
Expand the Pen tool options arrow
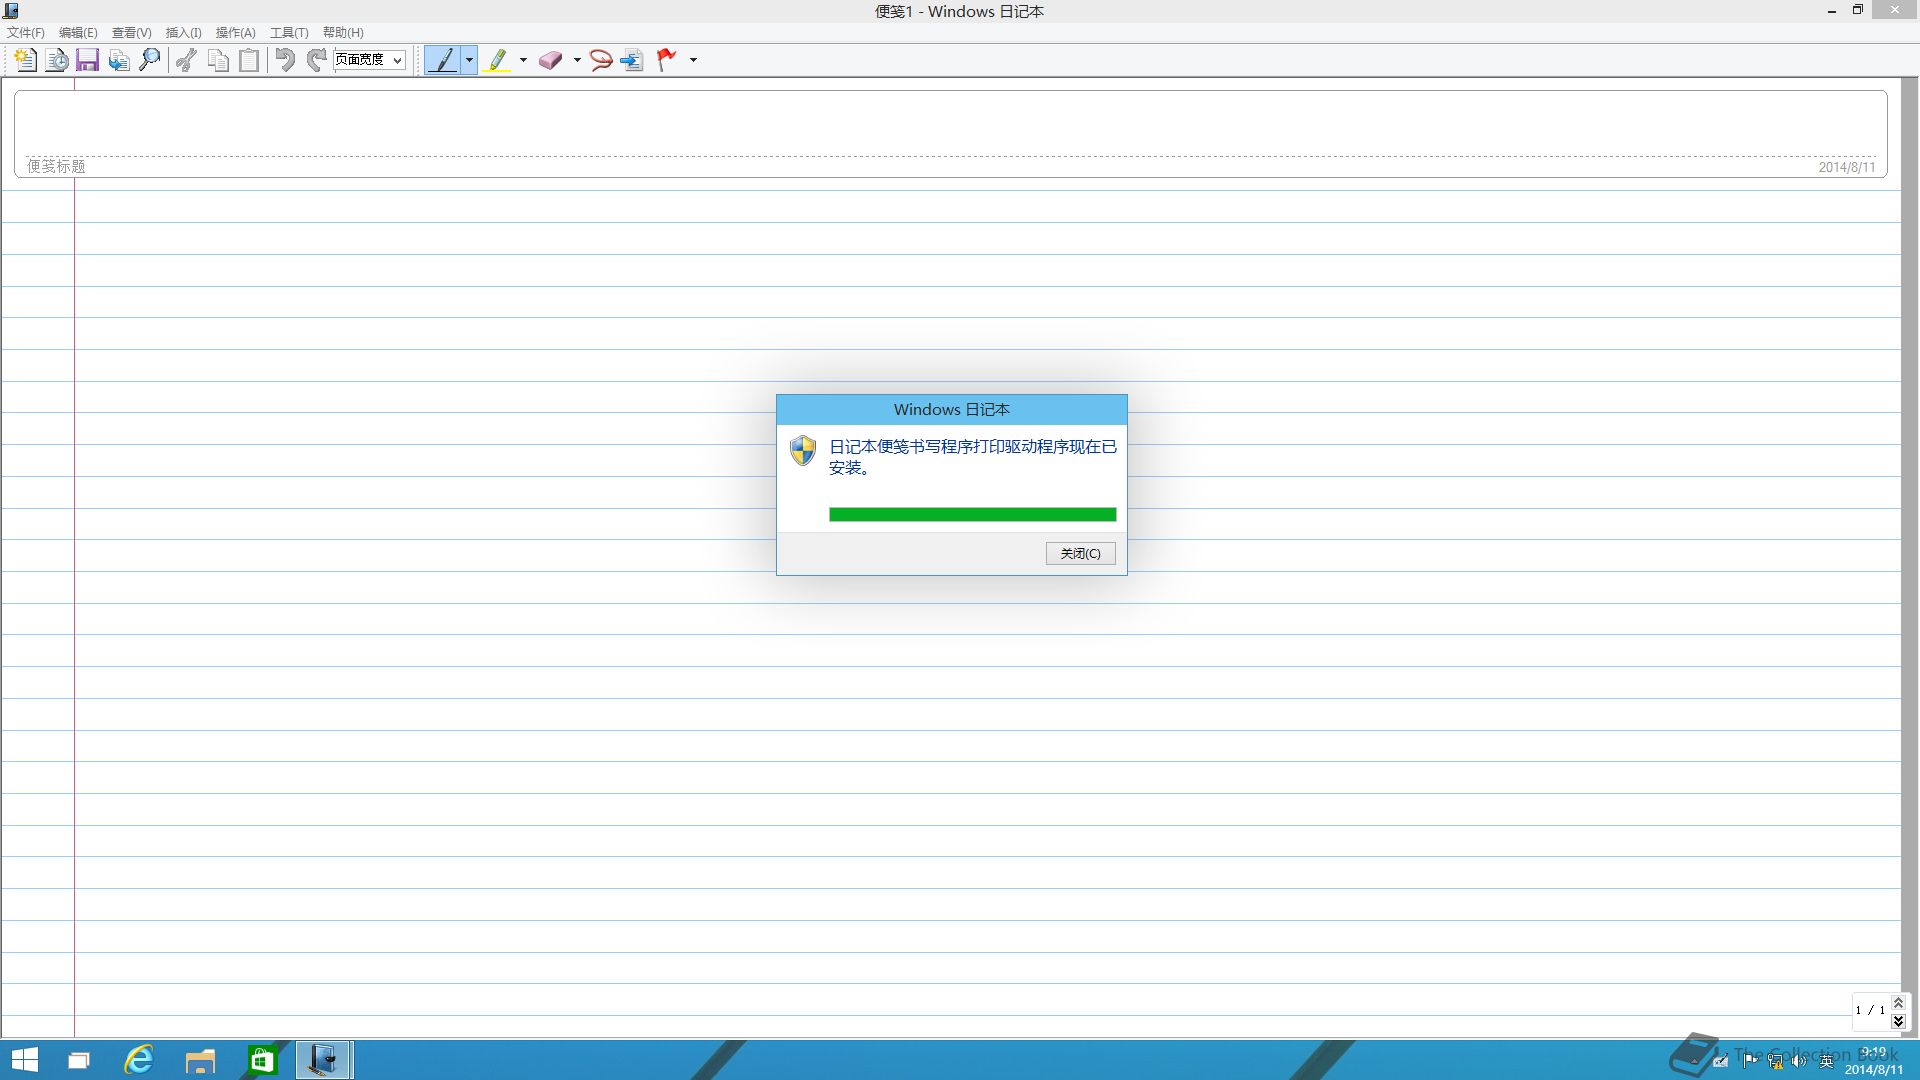click(x=469, y=60)
